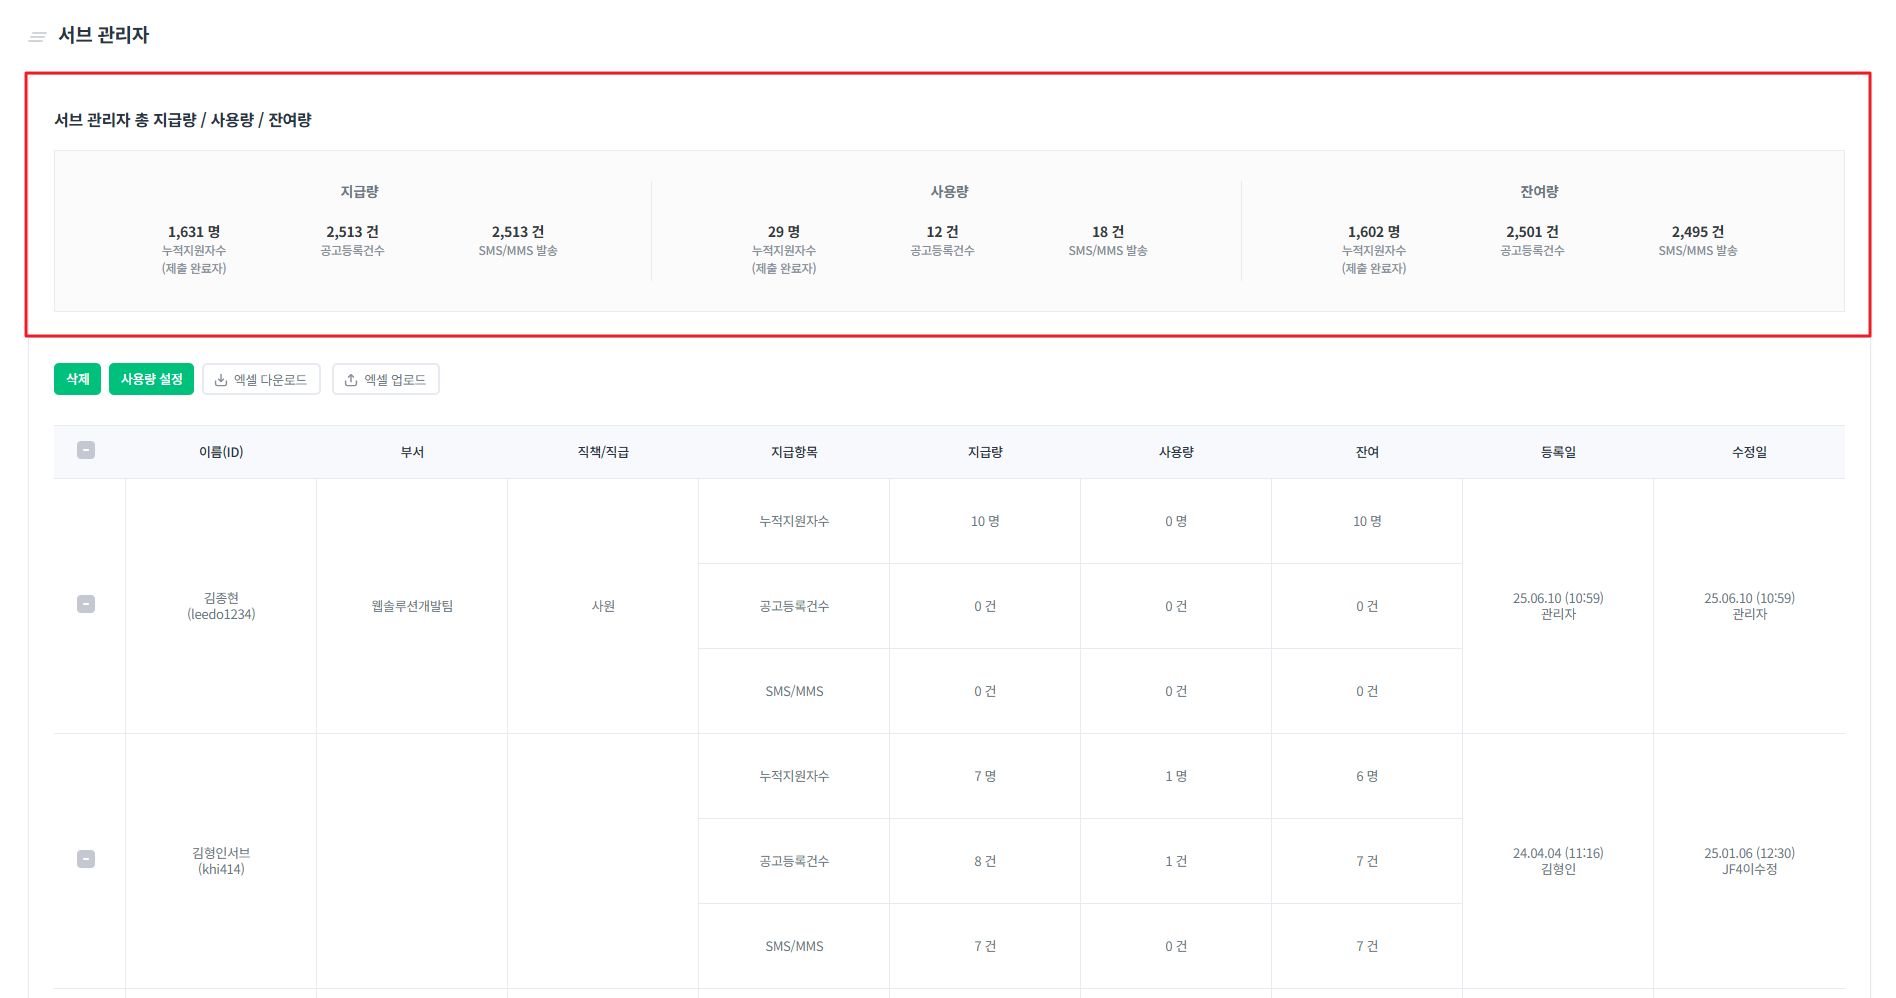Click the 웹솔루션개발팀 department cell
Viewport: 1896px width, 998px height.
(412, 606)
